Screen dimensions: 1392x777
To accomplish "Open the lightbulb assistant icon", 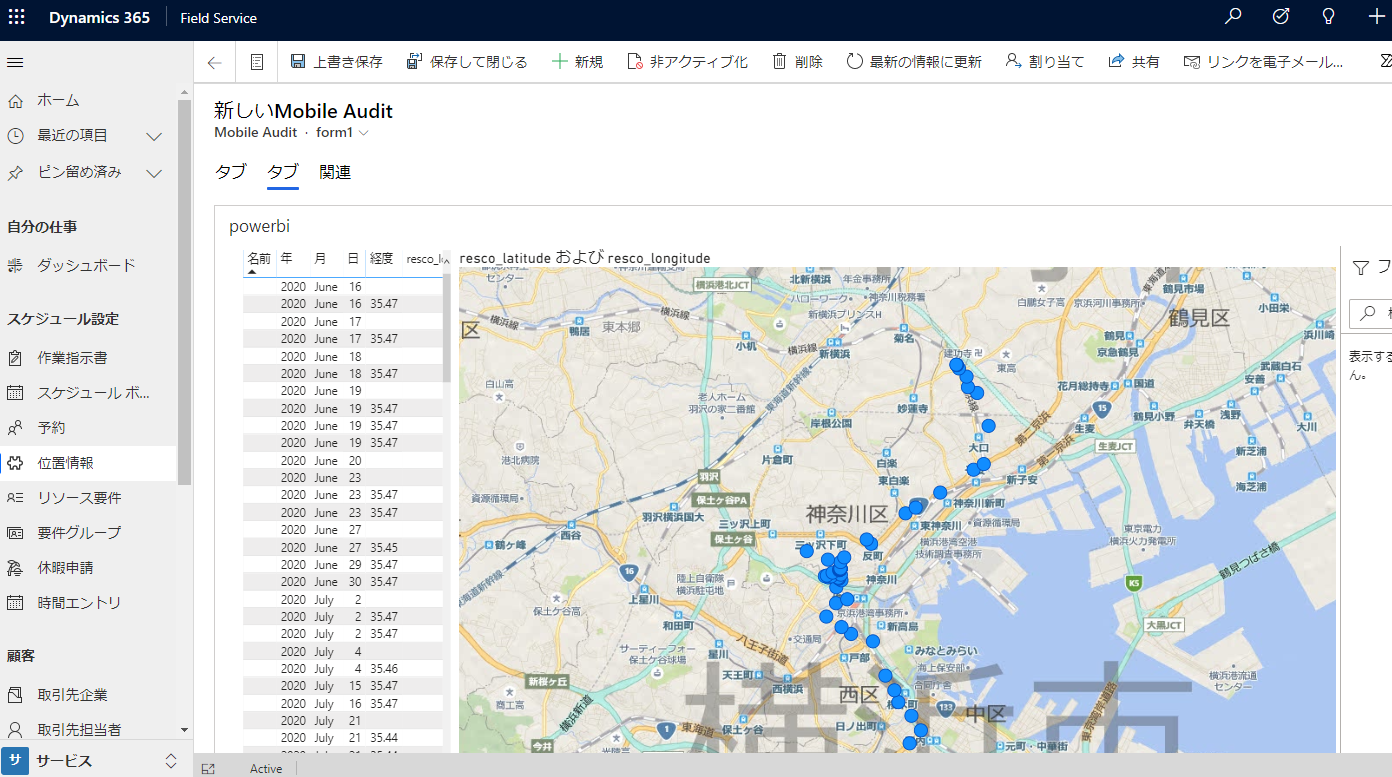I will (x=1328, y=17).
